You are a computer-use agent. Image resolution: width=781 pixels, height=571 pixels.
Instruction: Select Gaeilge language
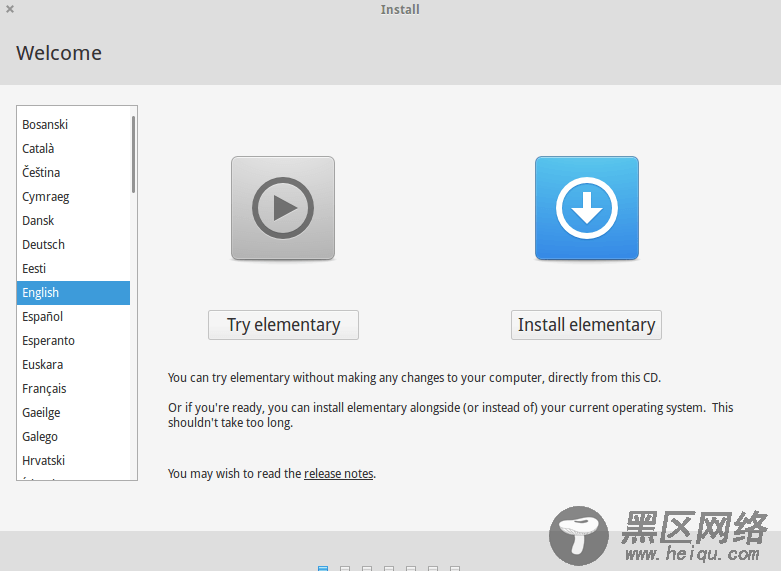73,413
